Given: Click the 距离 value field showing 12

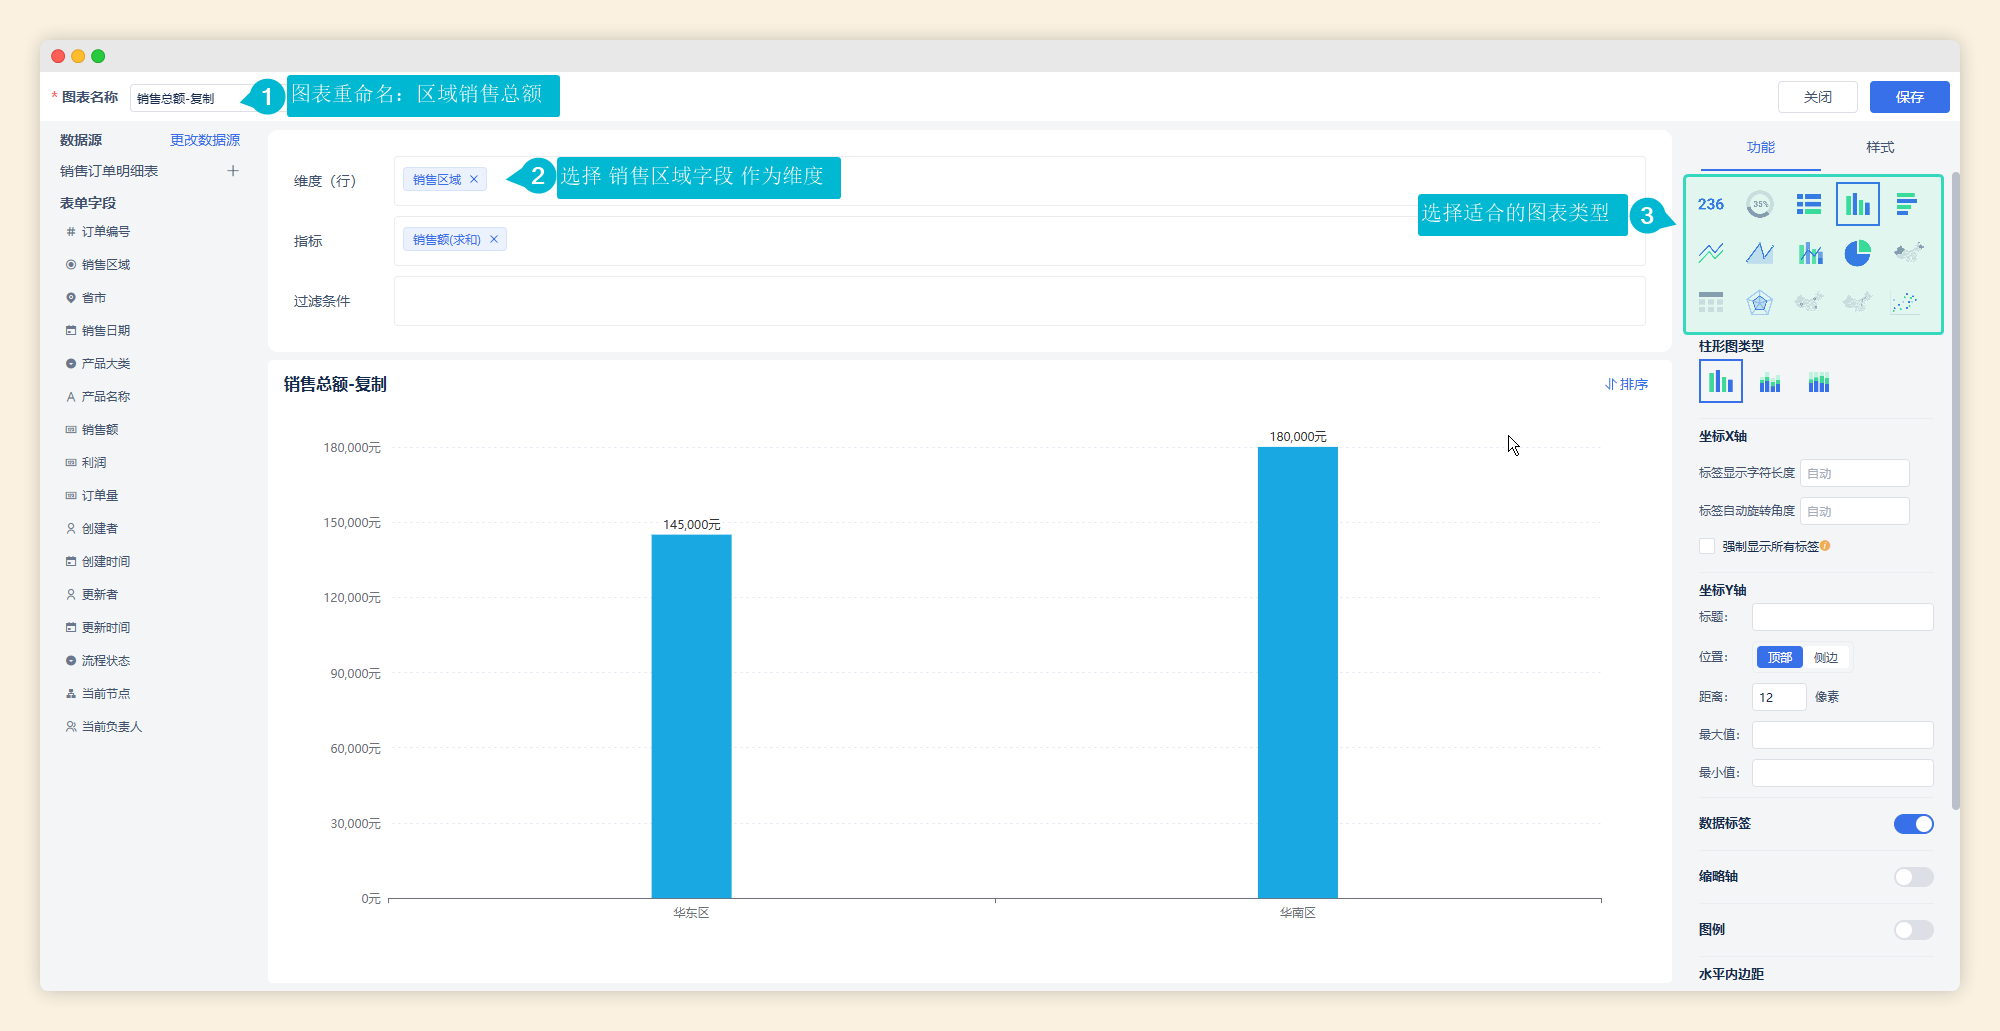Looking at the screenshot, I should tap(1779, 697).
